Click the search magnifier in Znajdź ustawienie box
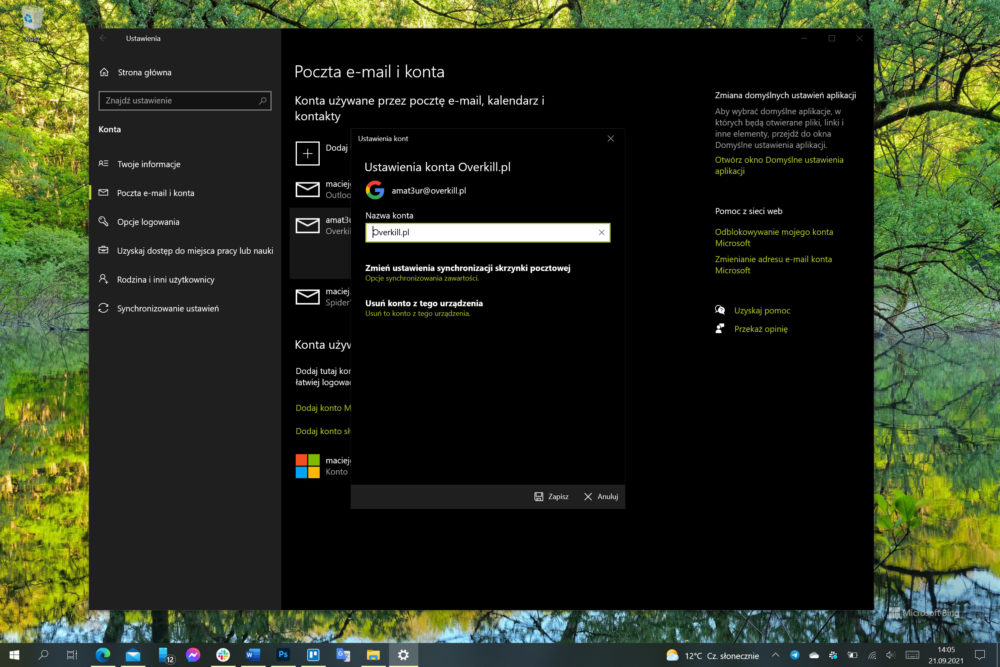 [x=262, y=101]
